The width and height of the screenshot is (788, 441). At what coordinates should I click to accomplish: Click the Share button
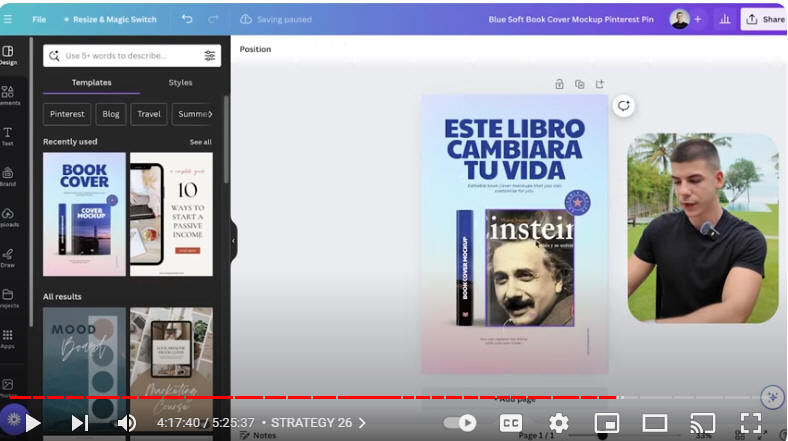[764, 19]
